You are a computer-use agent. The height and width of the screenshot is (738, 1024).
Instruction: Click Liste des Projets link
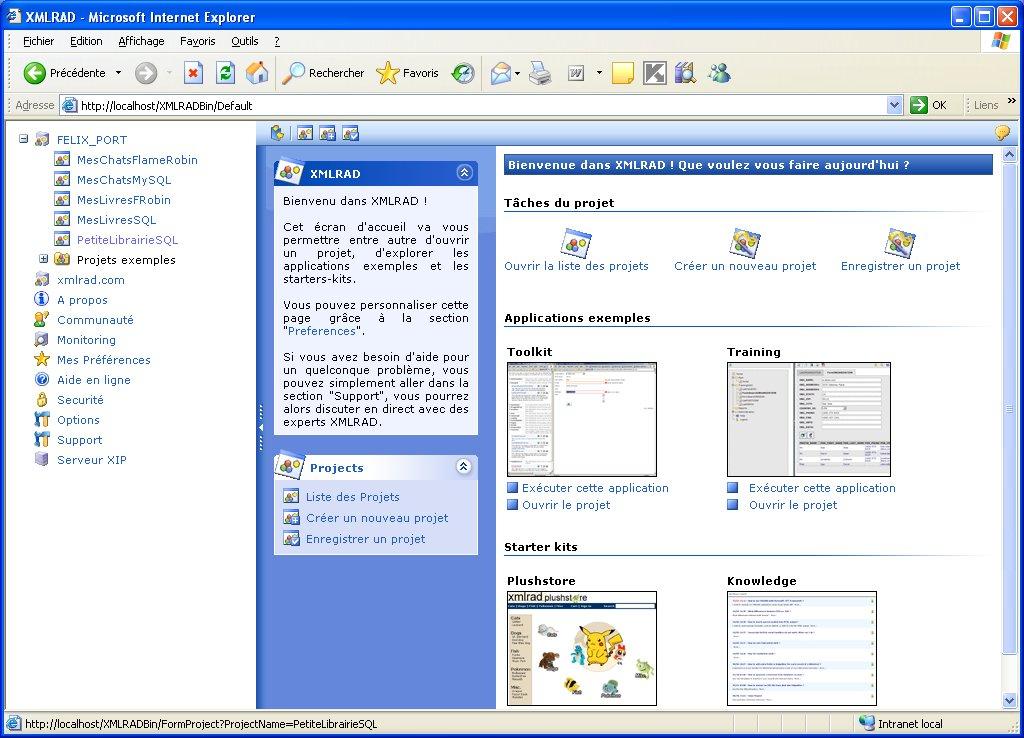click(x=352, y=497)
